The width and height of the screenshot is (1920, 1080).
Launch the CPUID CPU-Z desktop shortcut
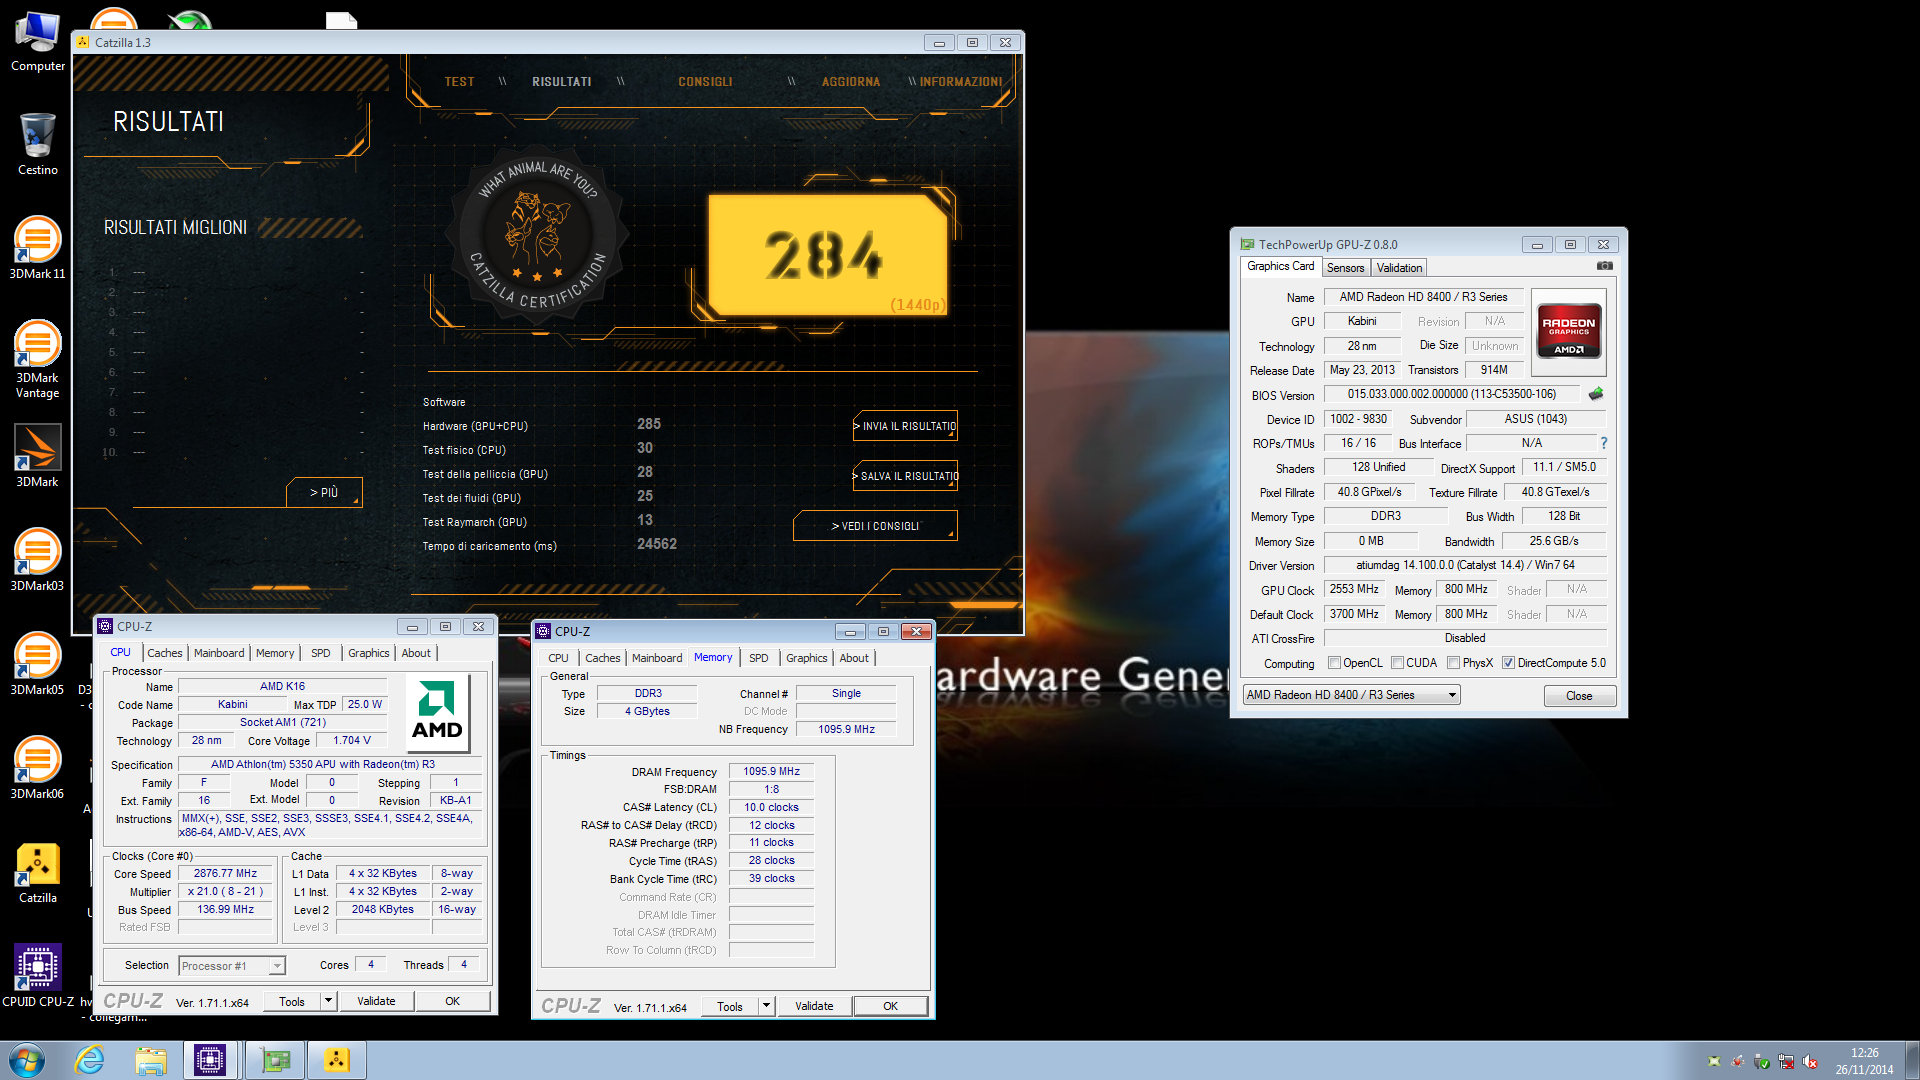click(38, 976)
